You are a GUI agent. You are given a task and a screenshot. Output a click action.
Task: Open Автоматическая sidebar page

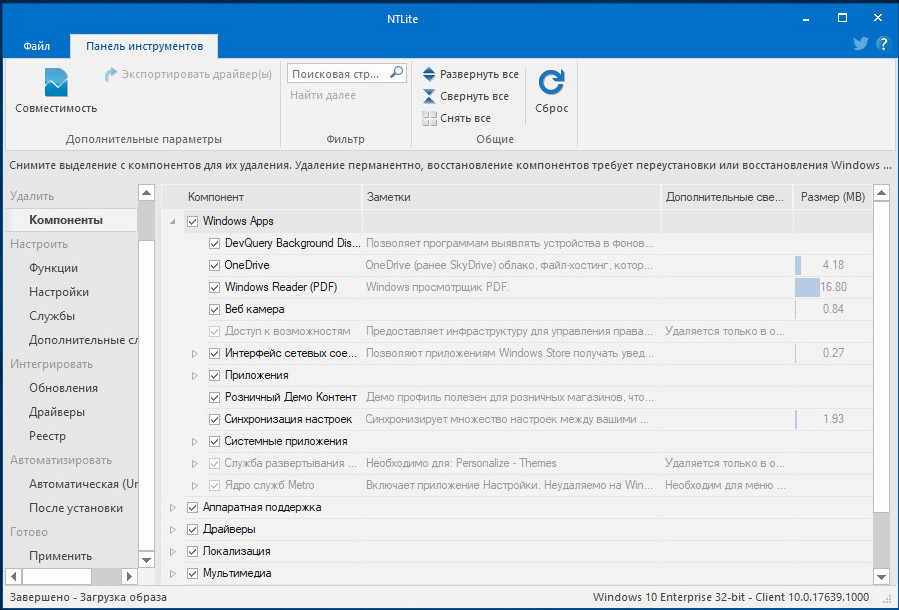click(x=83, y=484)
